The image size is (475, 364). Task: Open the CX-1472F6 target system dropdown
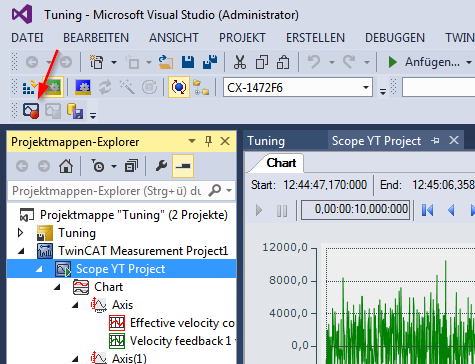pos(366,88)
